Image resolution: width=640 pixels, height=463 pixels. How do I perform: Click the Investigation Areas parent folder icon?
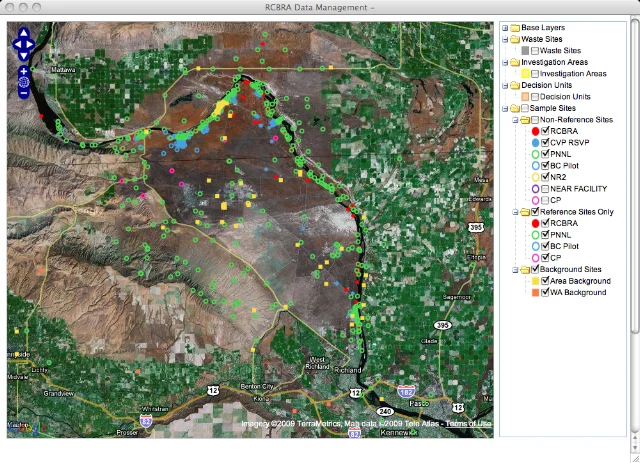point(515,62)
